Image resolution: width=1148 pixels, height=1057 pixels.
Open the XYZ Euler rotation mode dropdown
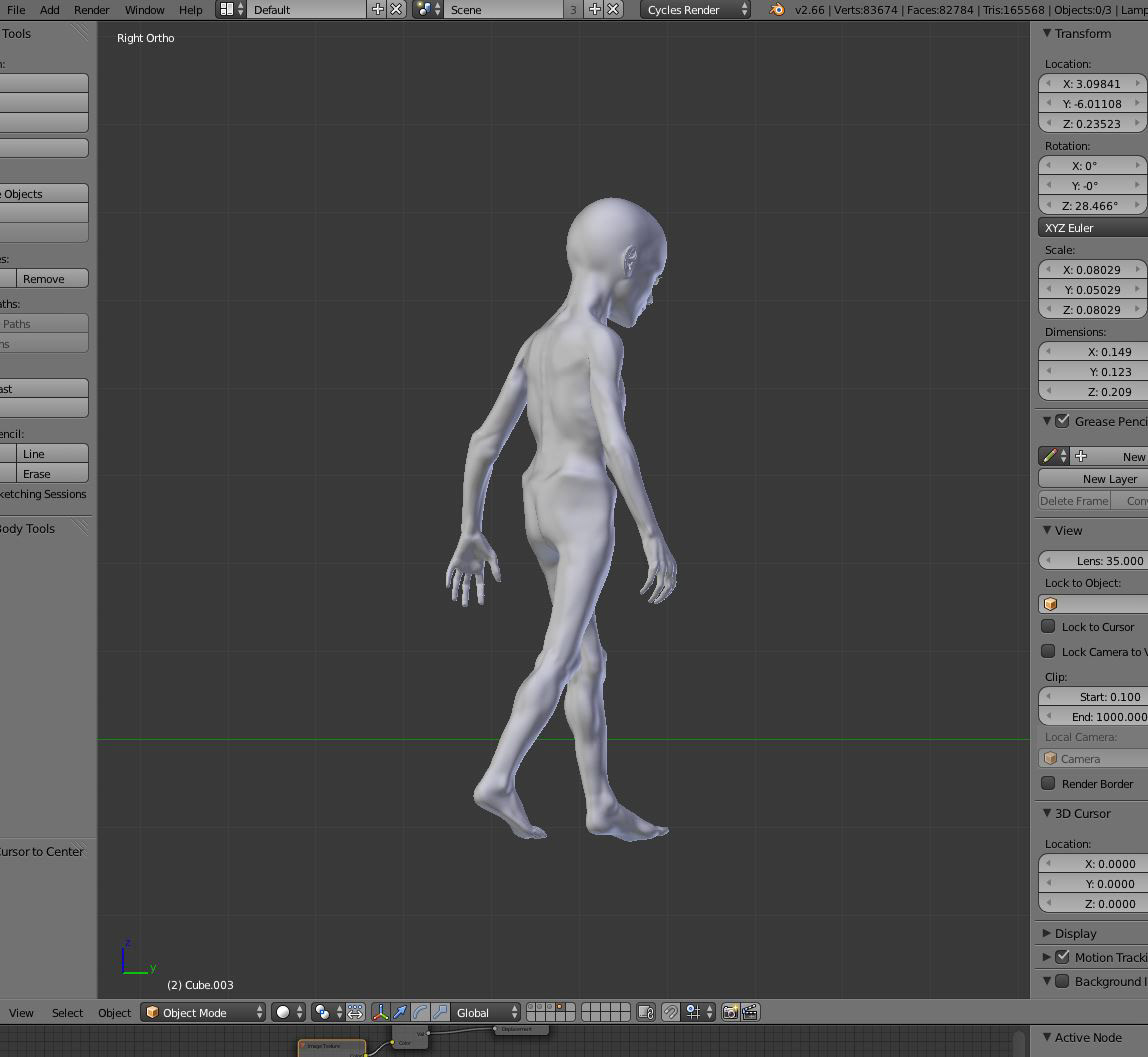click(1093, 228)
